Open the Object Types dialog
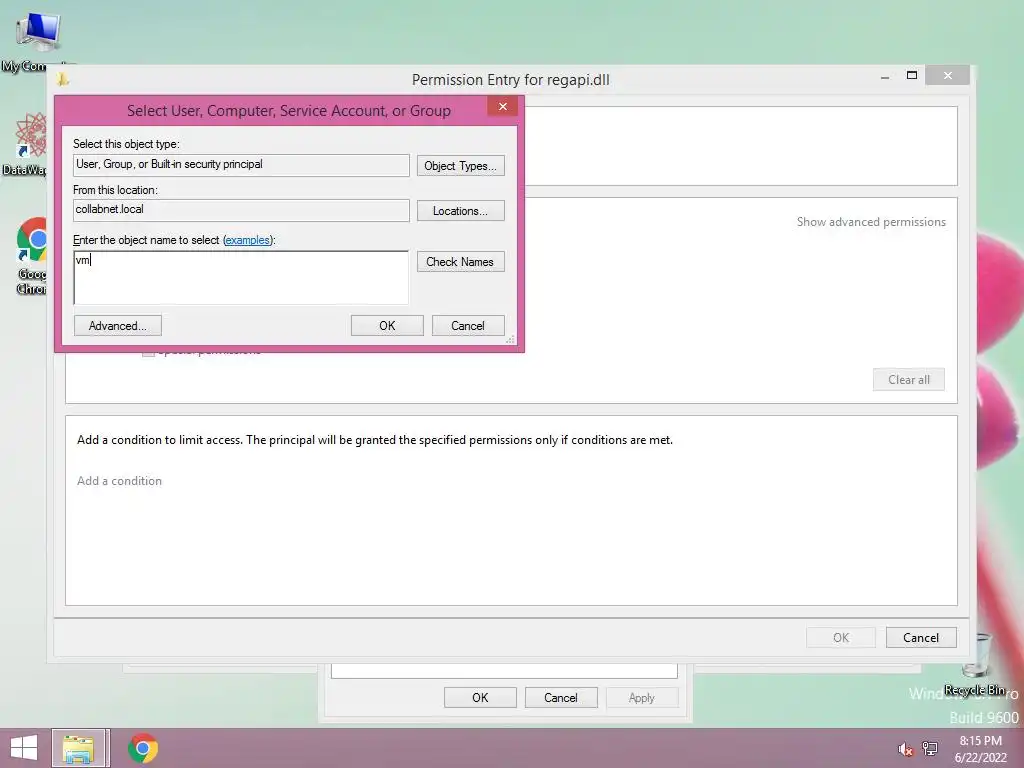The width and height of the screenshot is (1024, 768). (x=460, y=166)
